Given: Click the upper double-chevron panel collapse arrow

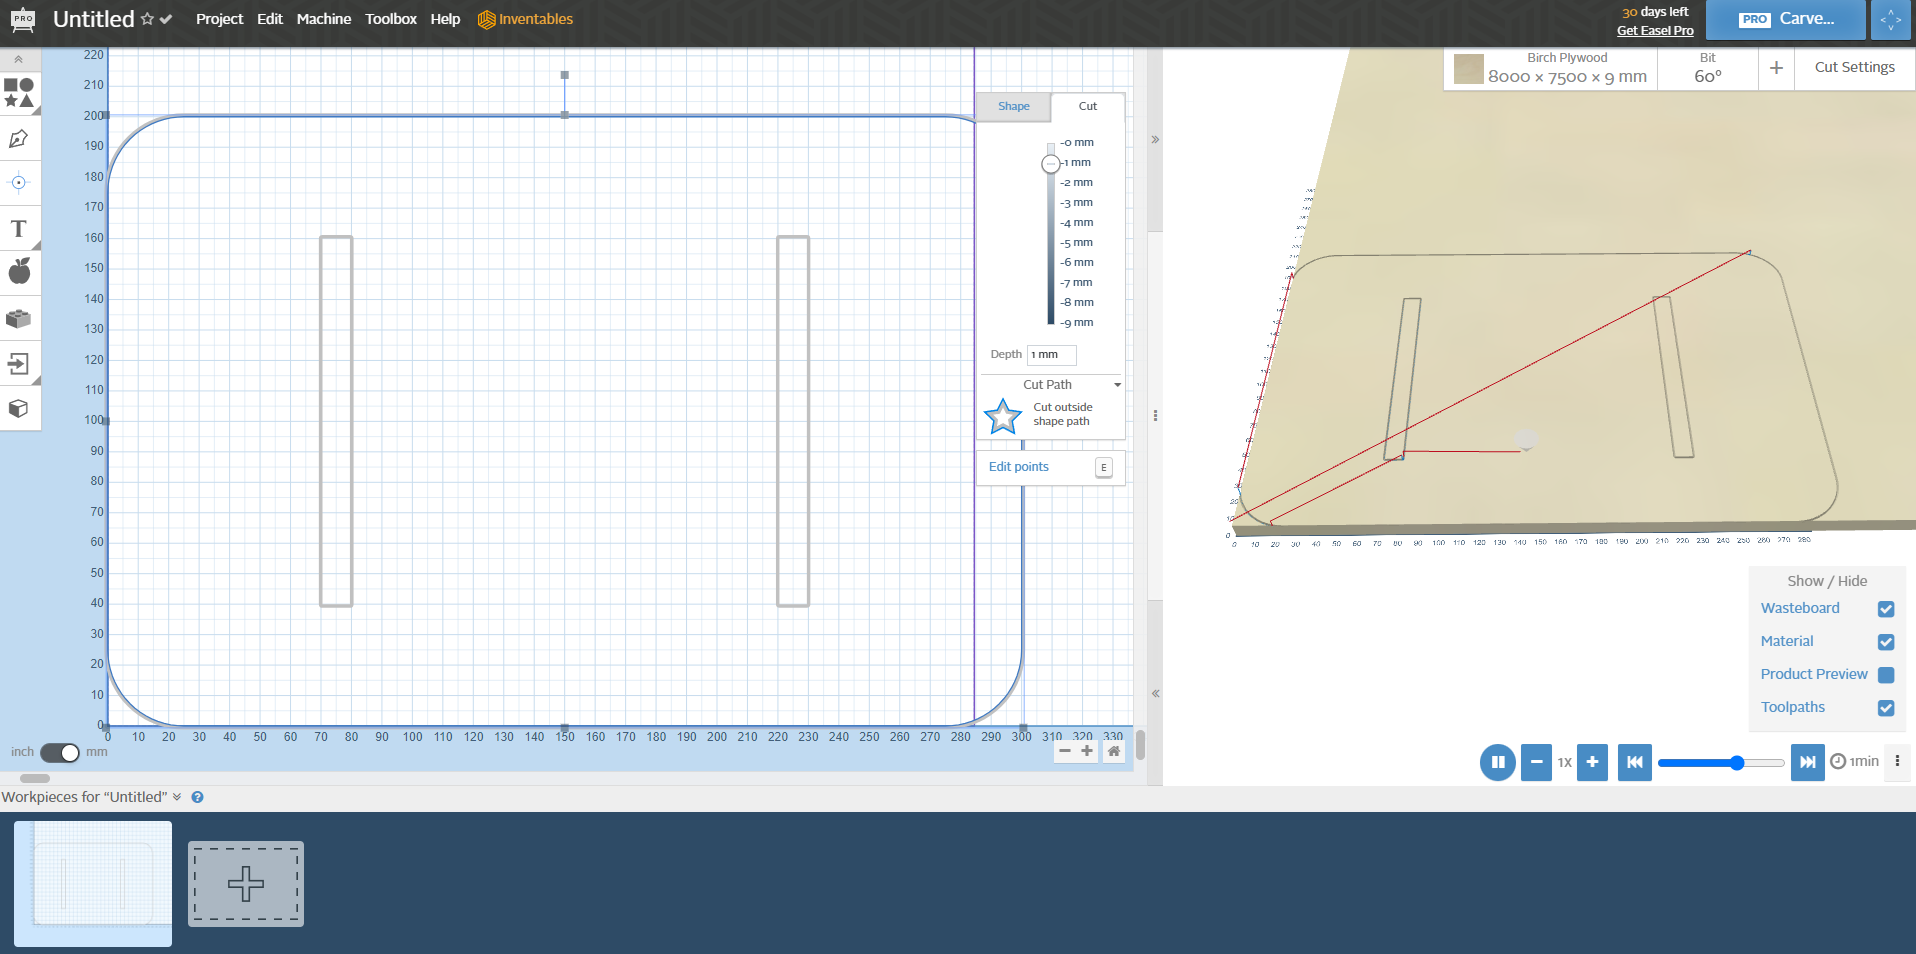Looking at the screenshot, I should click(x=1155, y=140).
